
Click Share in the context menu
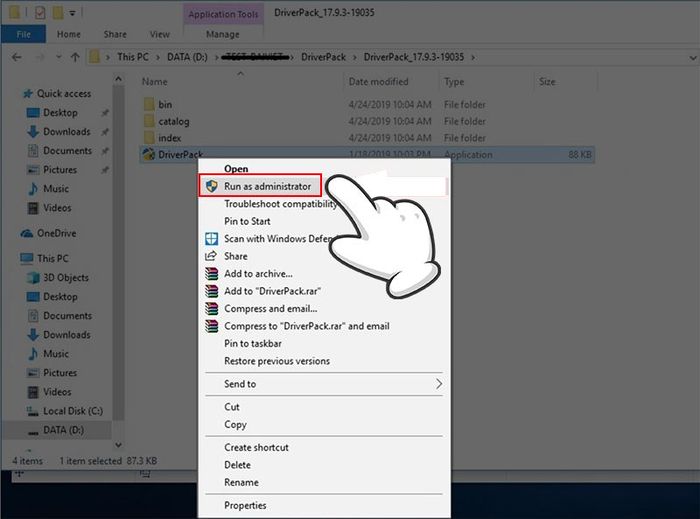[235, 256]
